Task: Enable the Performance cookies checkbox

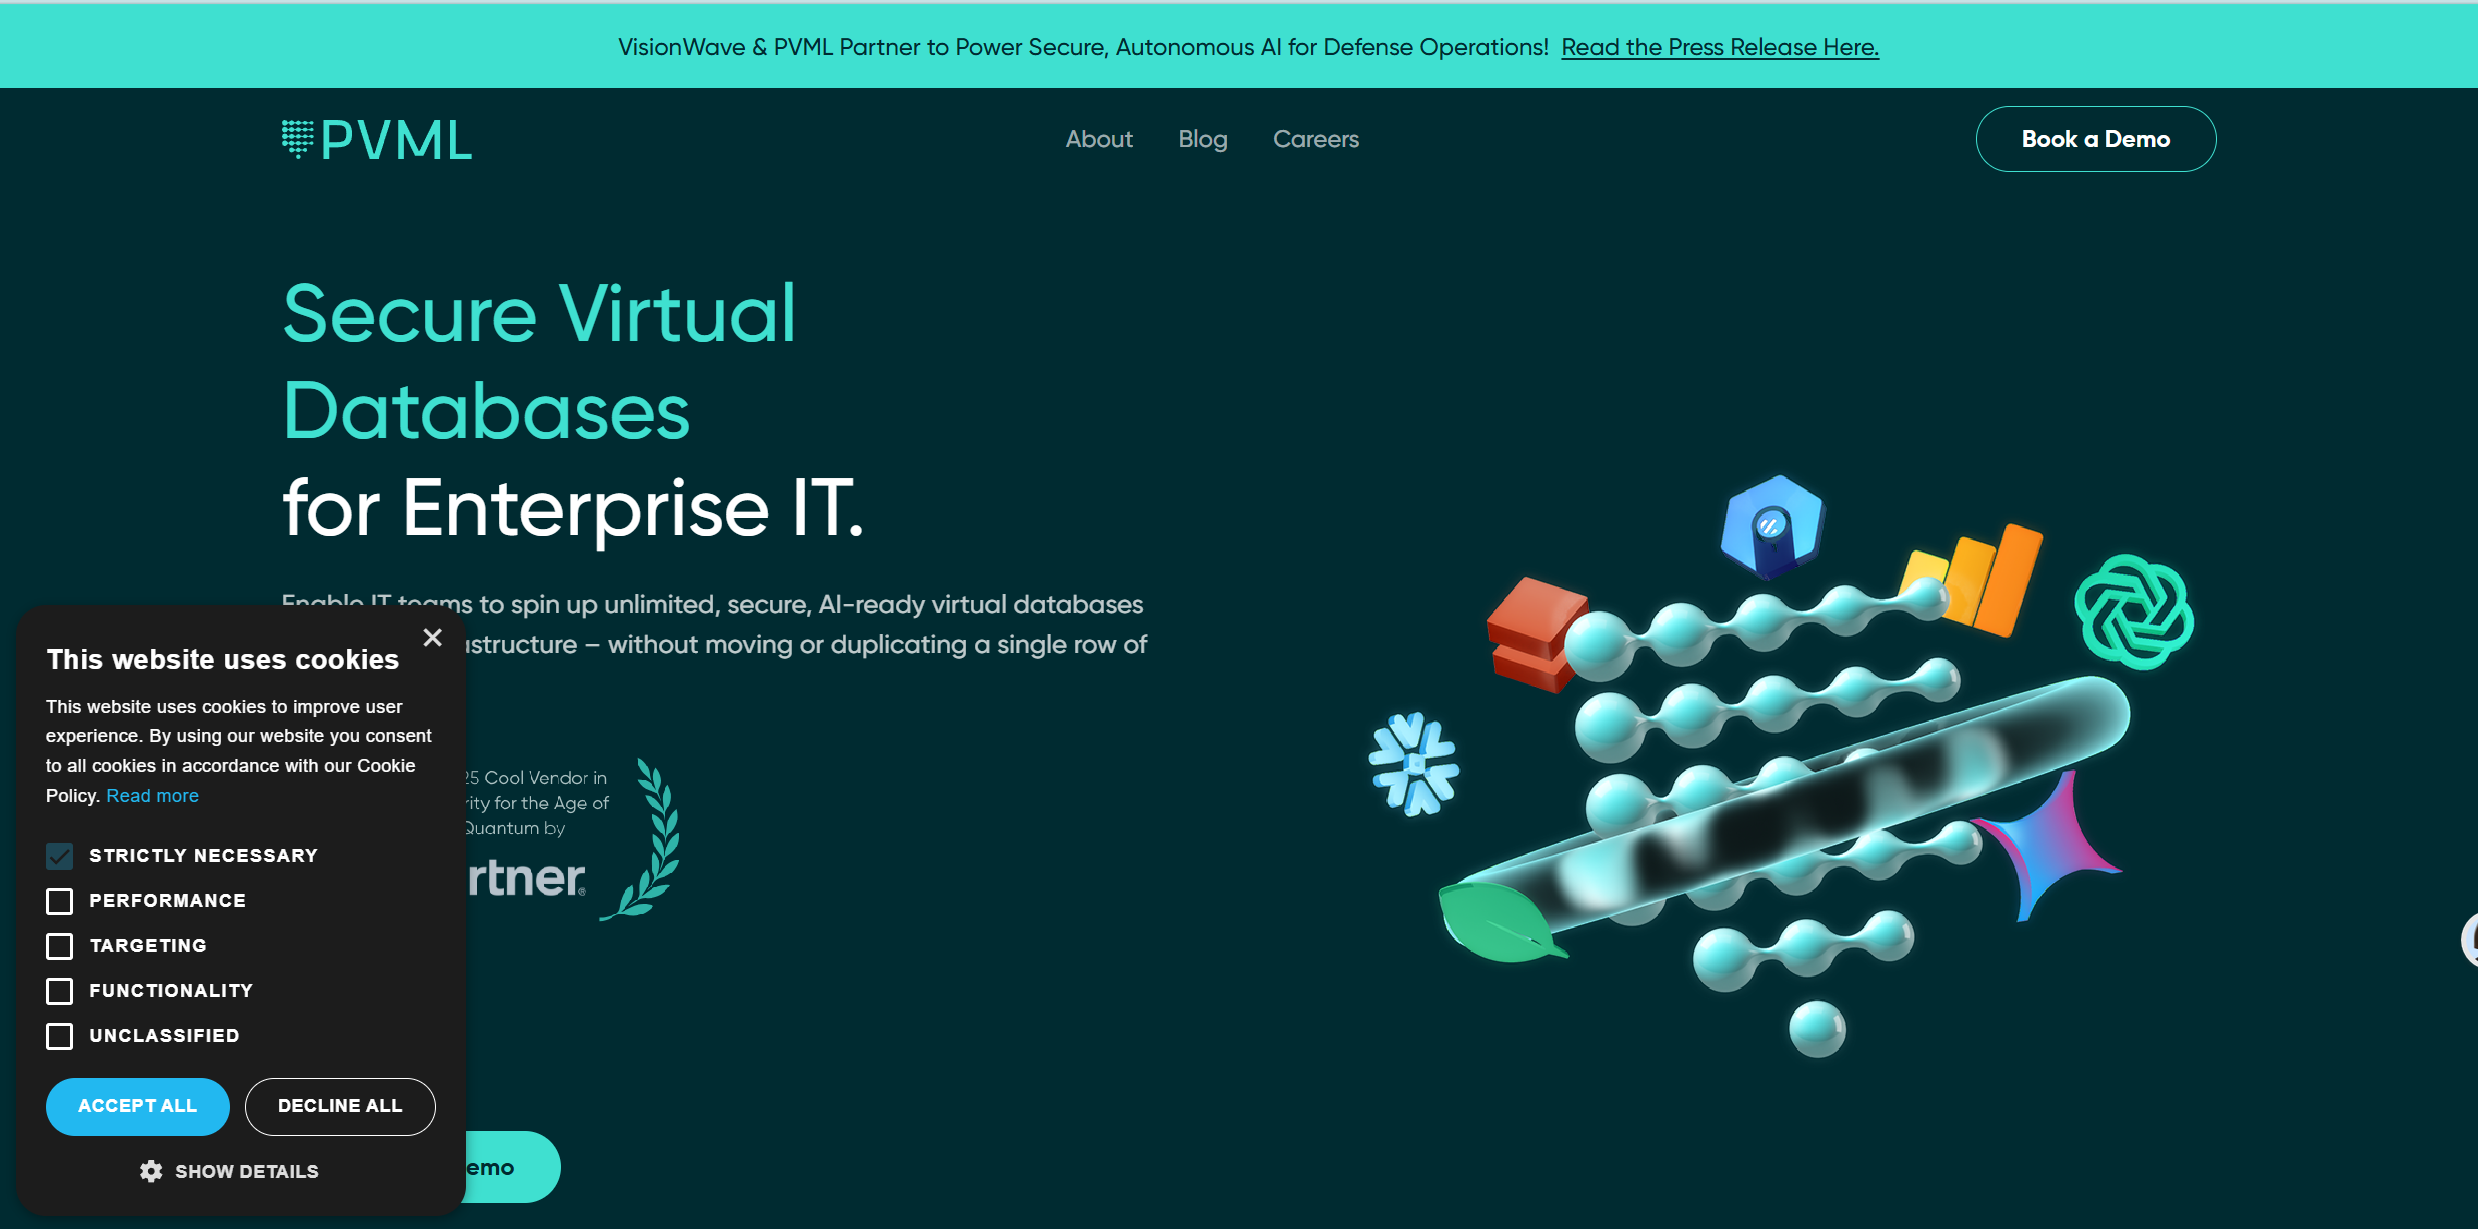Action: click(60, 901)
